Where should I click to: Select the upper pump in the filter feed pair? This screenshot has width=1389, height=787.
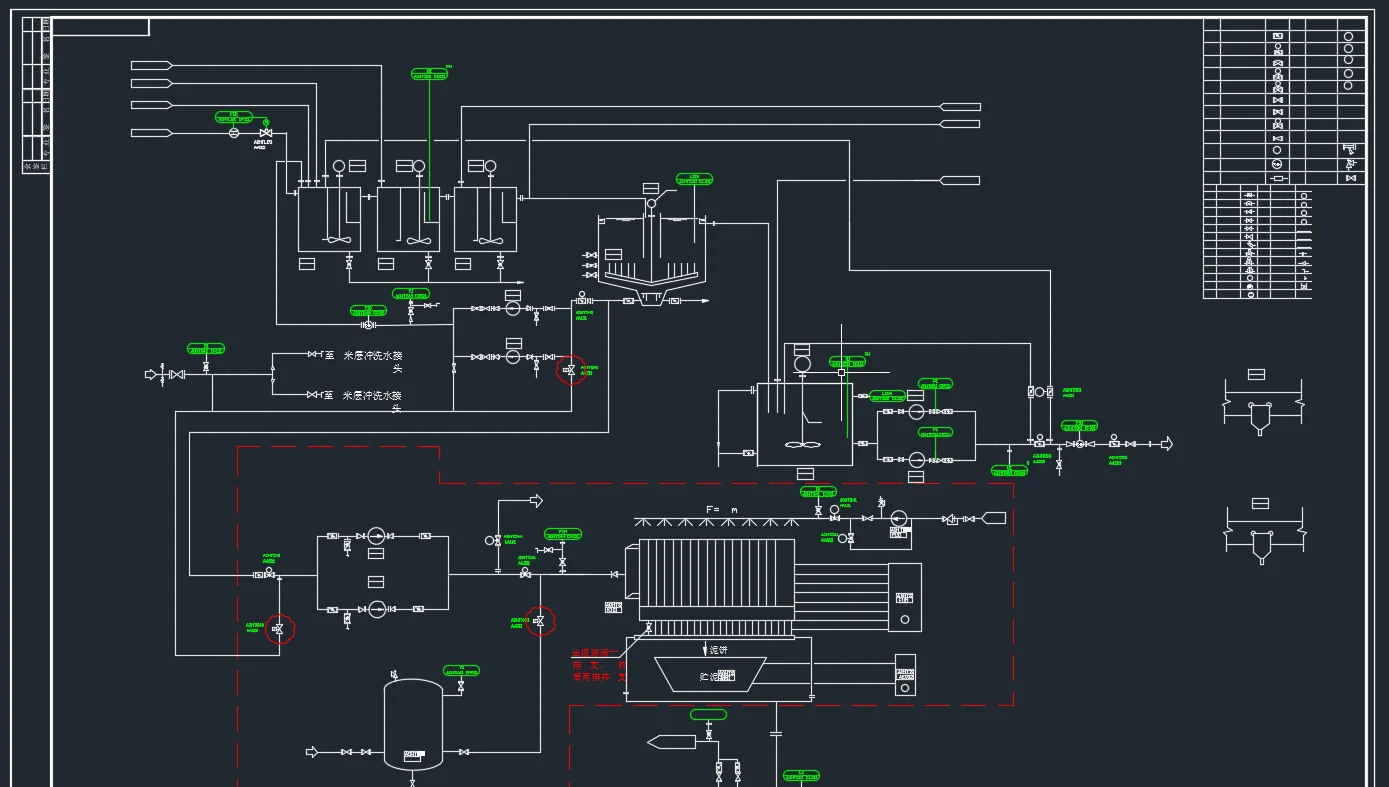[376, 536]
